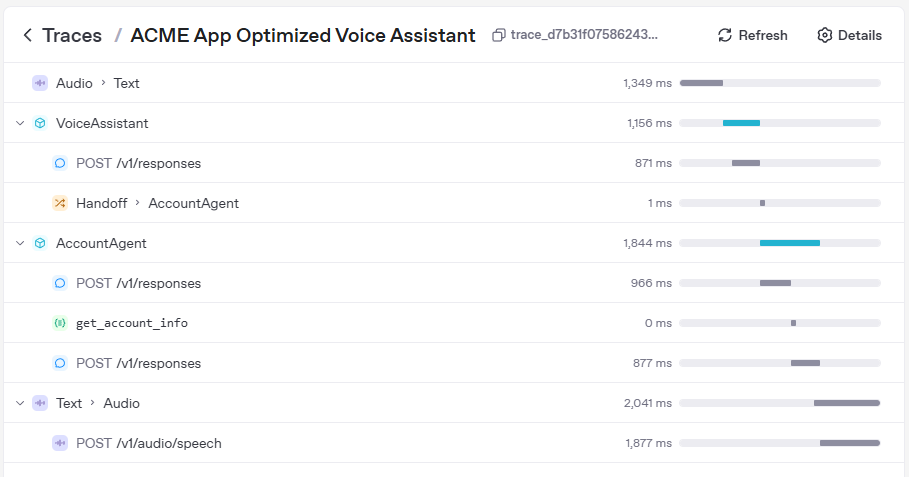Select the VoiceAssistant row label
This screenshot has height=477, width=909.
(102, 123)
